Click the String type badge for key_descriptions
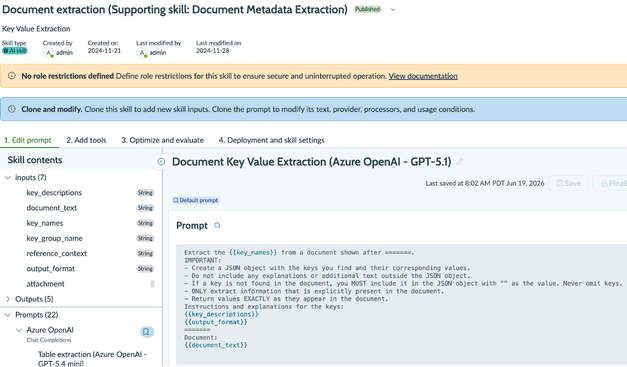627x367 pixels. point(145,193)
